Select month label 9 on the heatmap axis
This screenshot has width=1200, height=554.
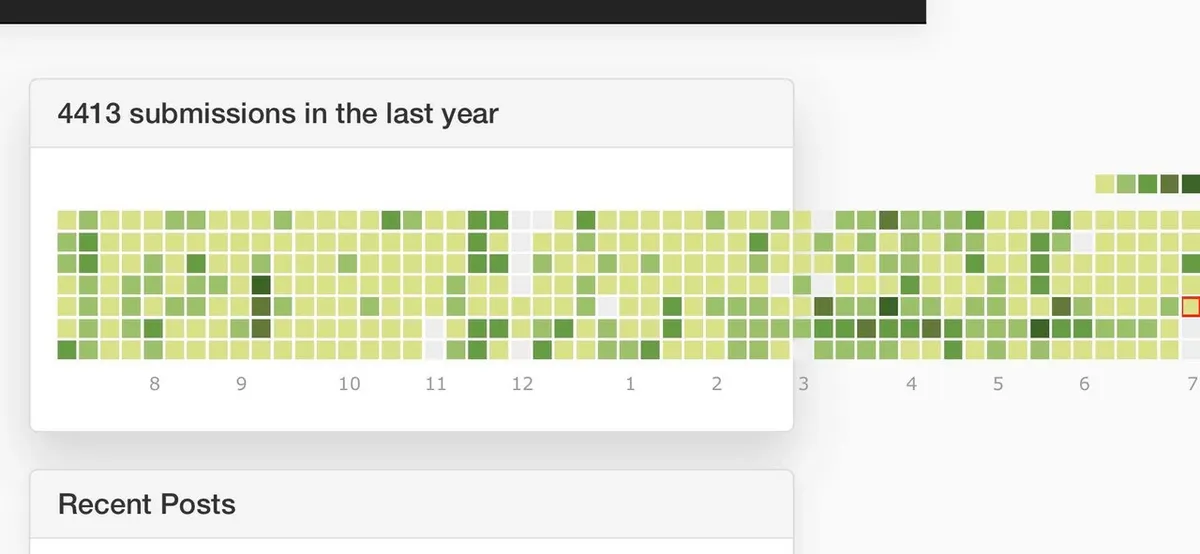241,384
